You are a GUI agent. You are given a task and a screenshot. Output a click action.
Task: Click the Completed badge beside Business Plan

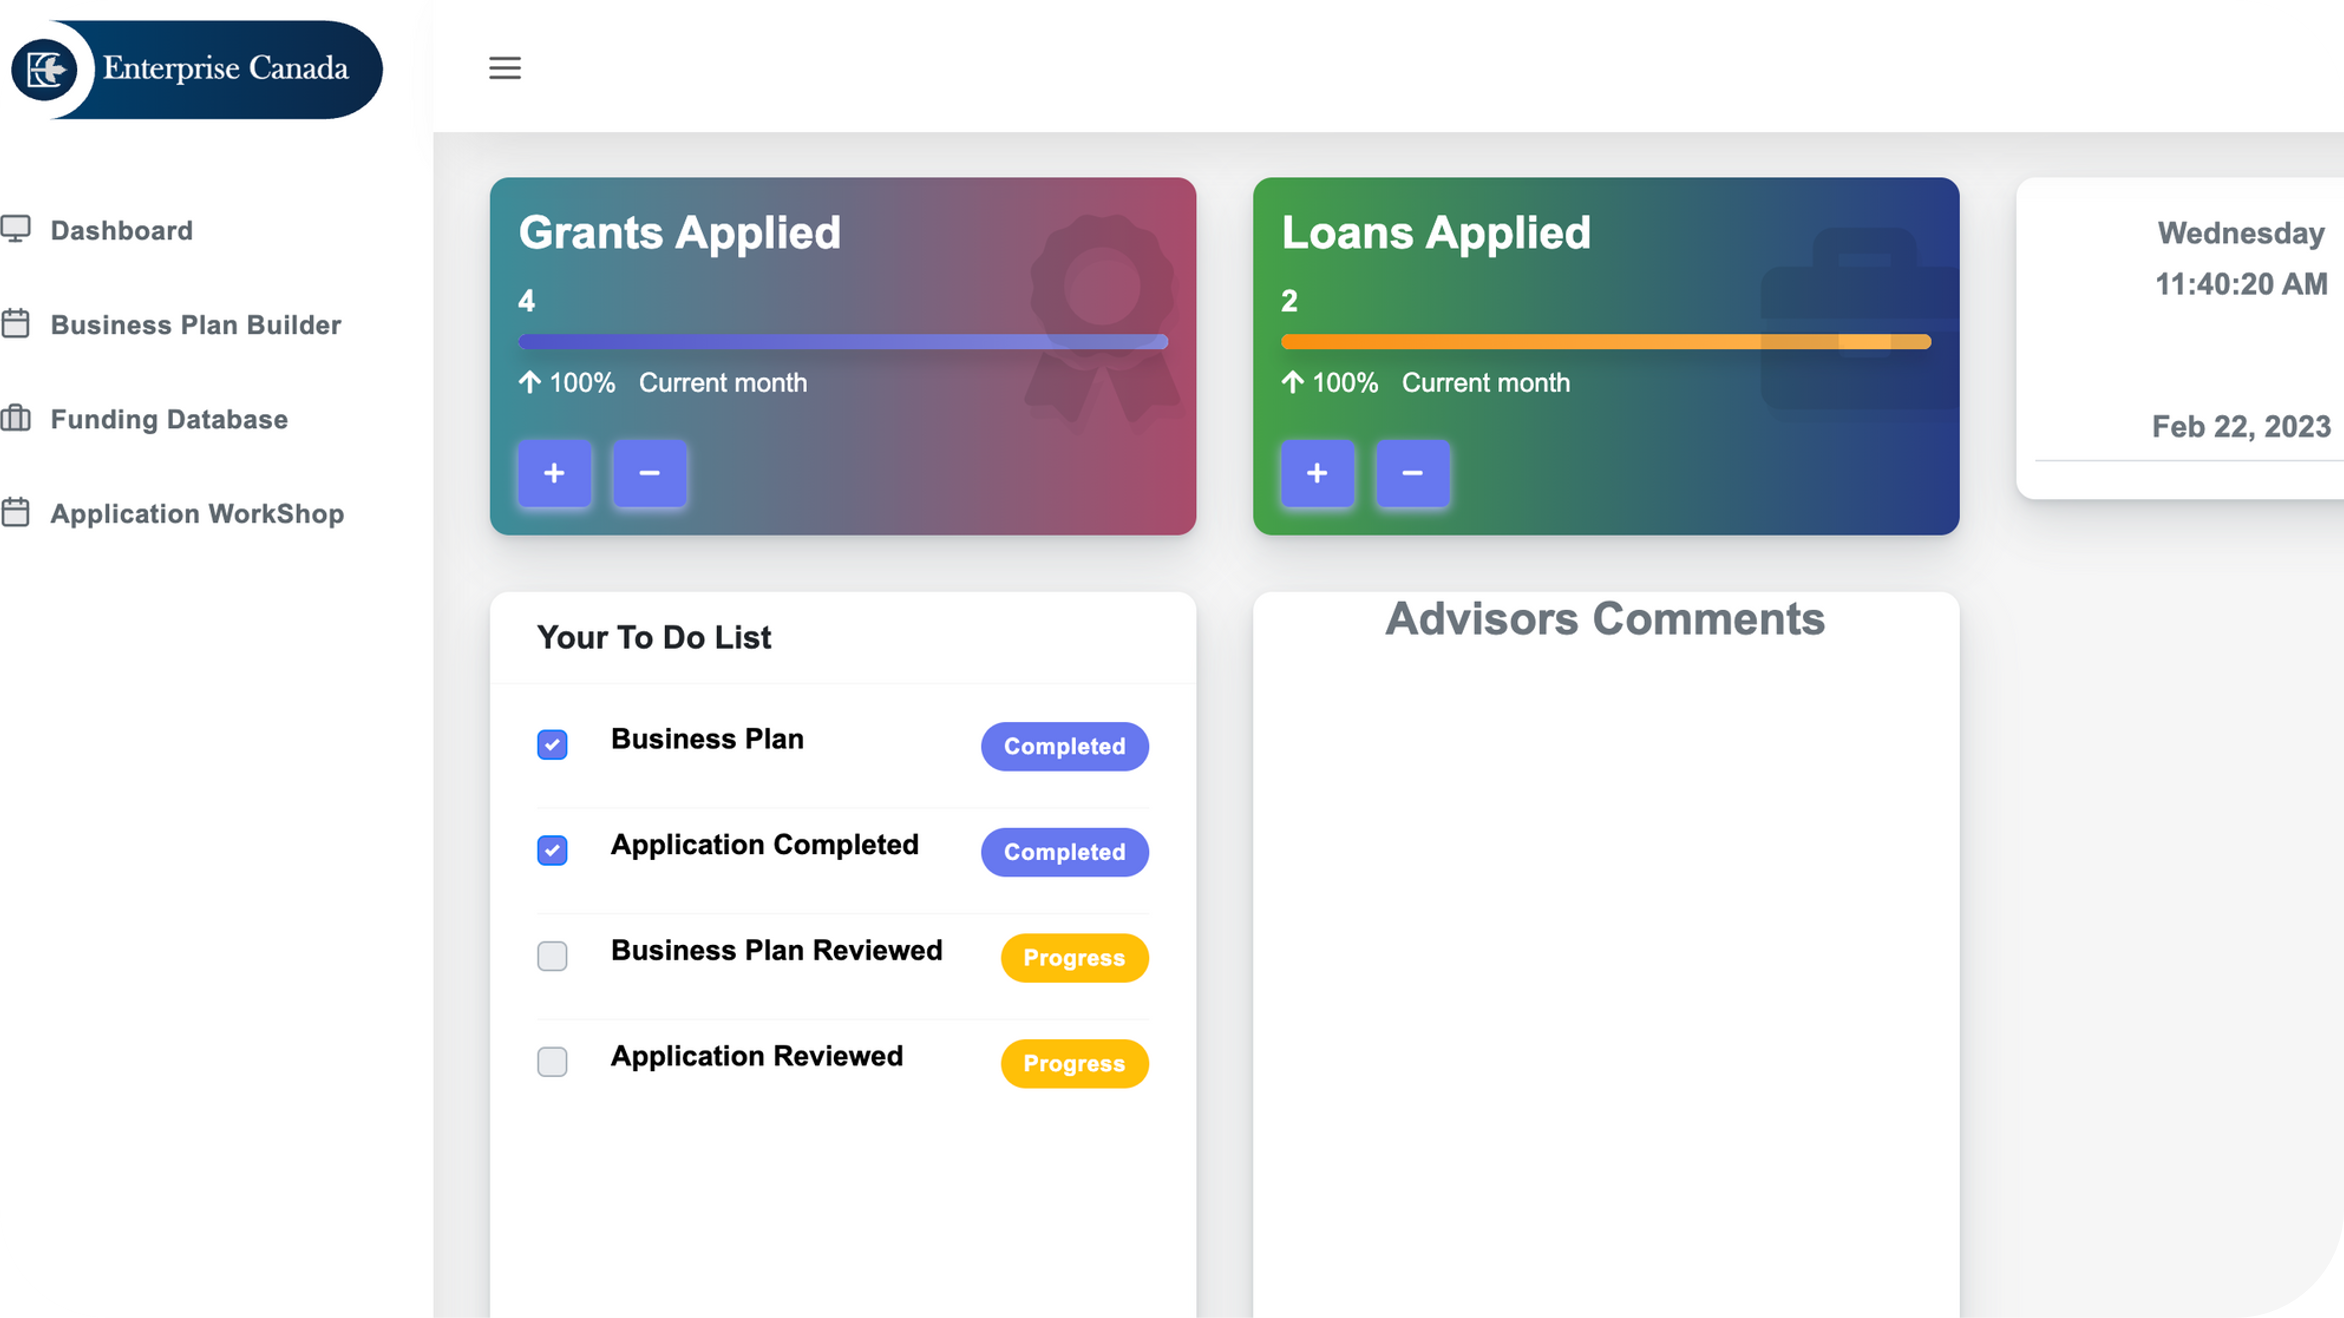coord(1064,746)
